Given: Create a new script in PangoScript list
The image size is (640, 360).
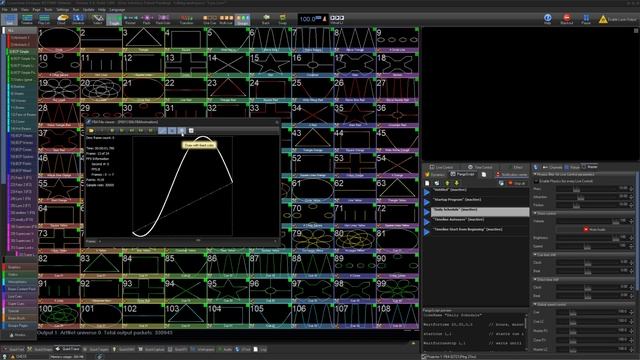Looking at the screenshot, I should [427, 183].
